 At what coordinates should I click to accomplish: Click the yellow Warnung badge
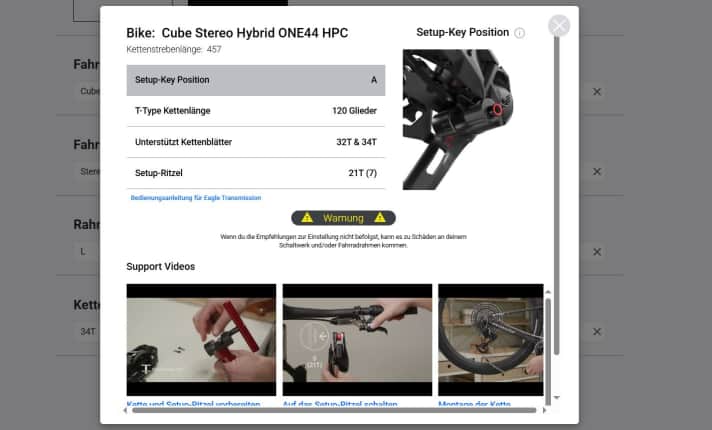[343, 217]
